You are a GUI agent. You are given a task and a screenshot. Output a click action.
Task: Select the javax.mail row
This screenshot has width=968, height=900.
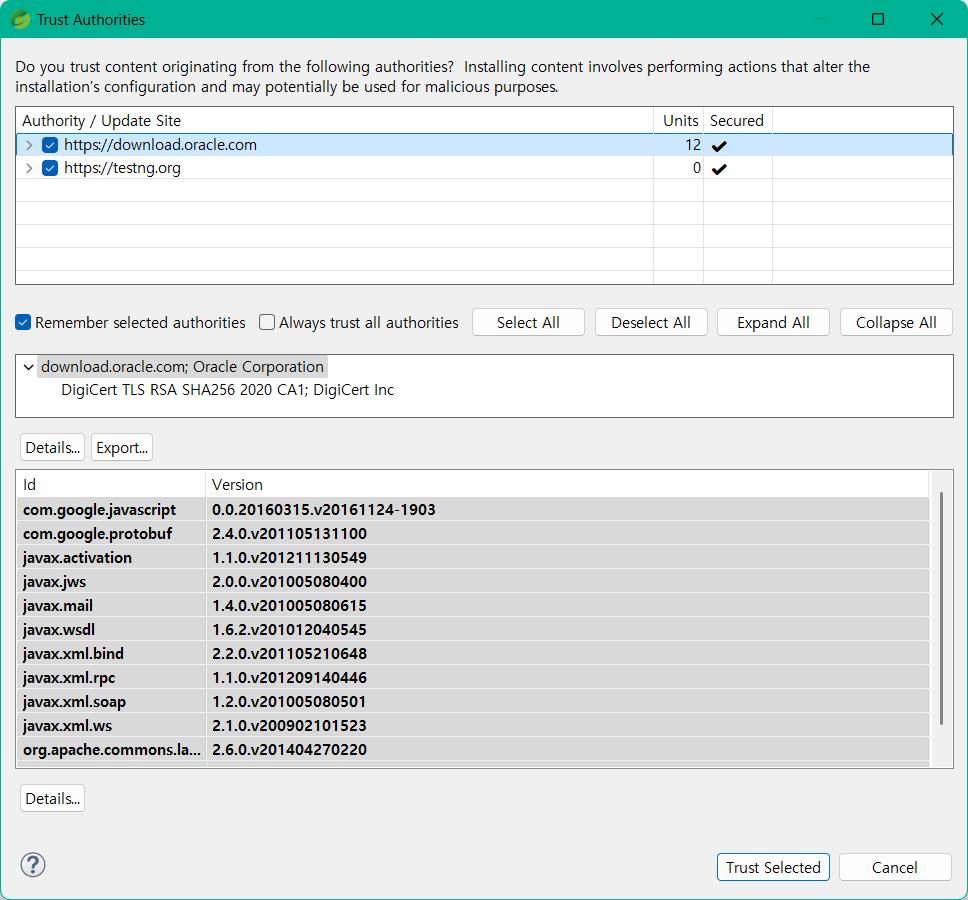click(473, 606)
